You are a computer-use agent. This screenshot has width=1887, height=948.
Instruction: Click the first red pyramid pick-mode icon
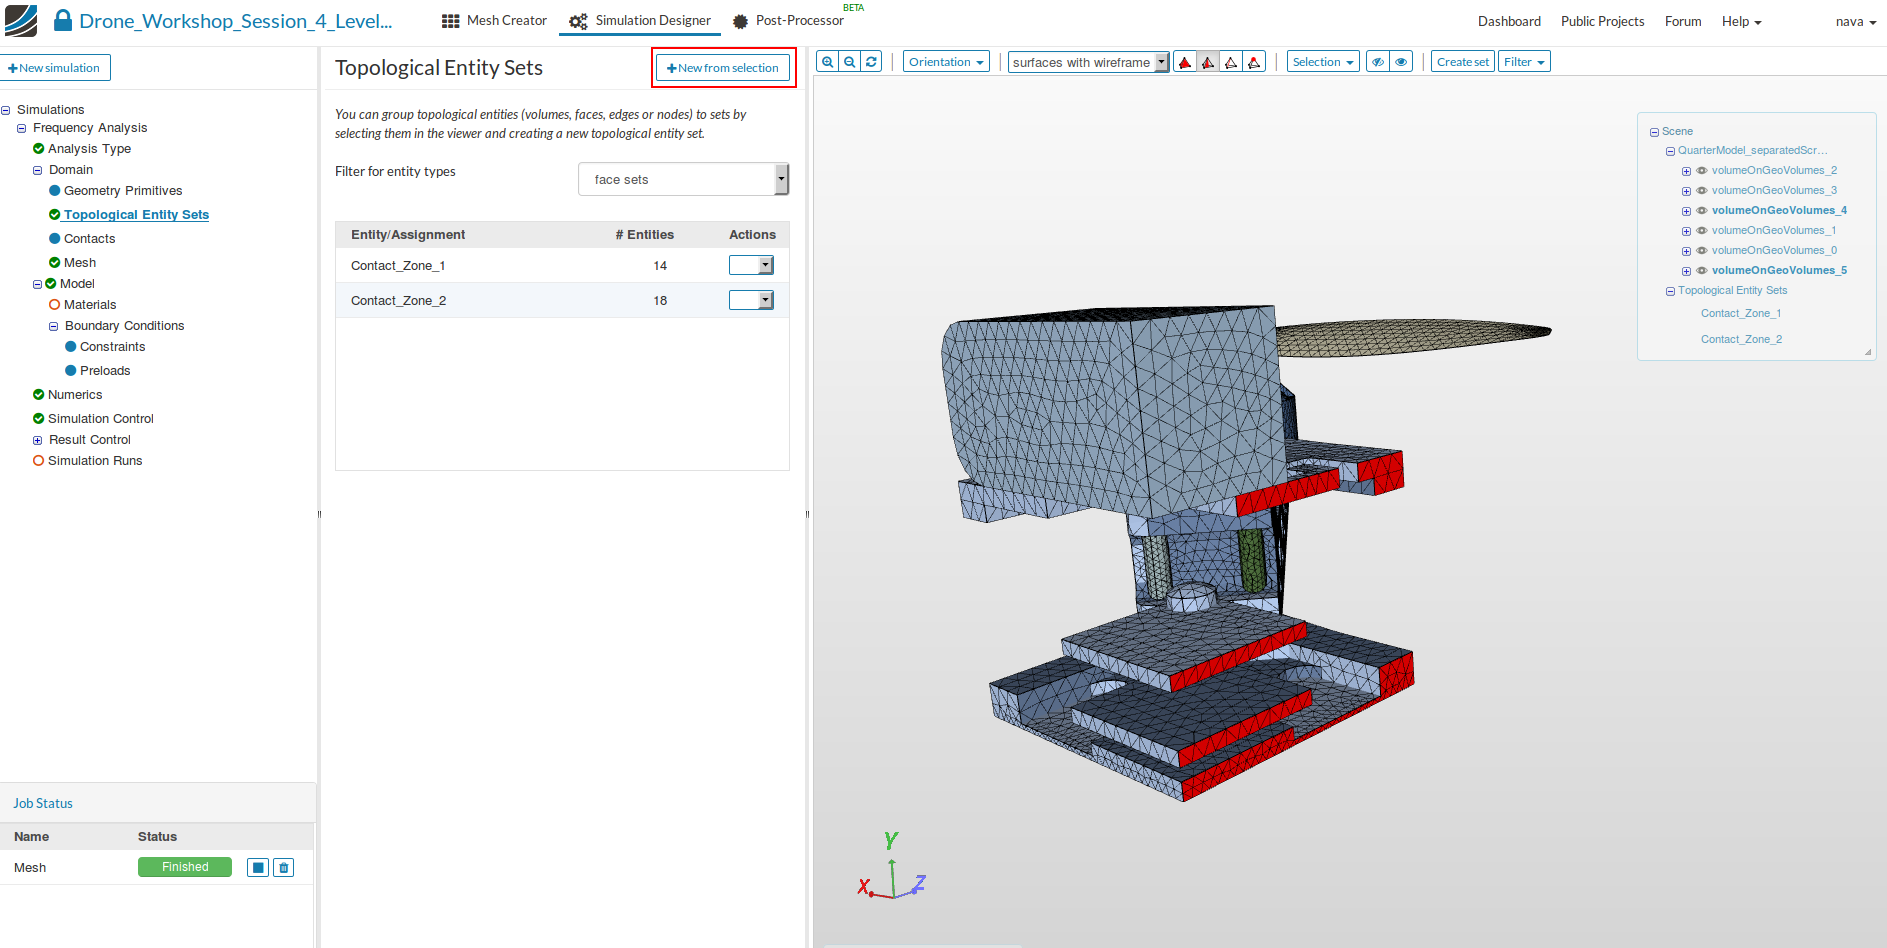(1185, 62)
